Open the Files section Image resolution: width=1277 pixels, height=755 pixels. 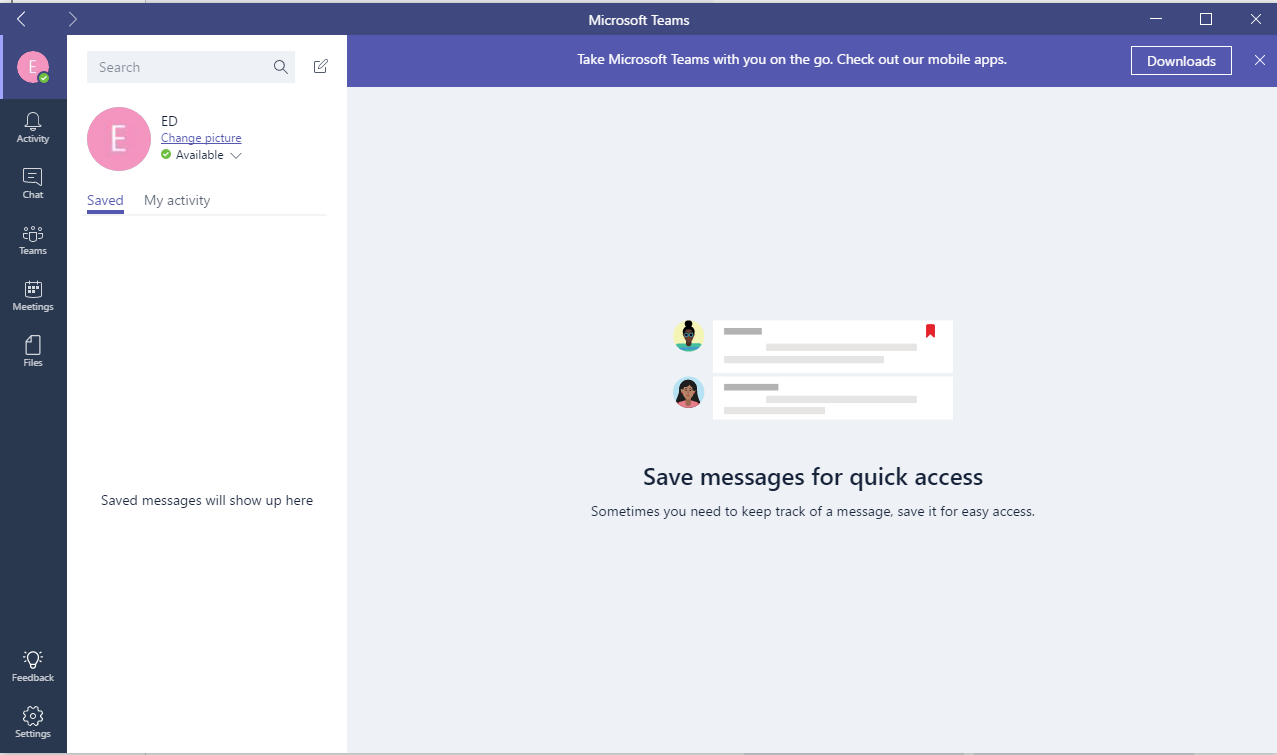(33, 351)
